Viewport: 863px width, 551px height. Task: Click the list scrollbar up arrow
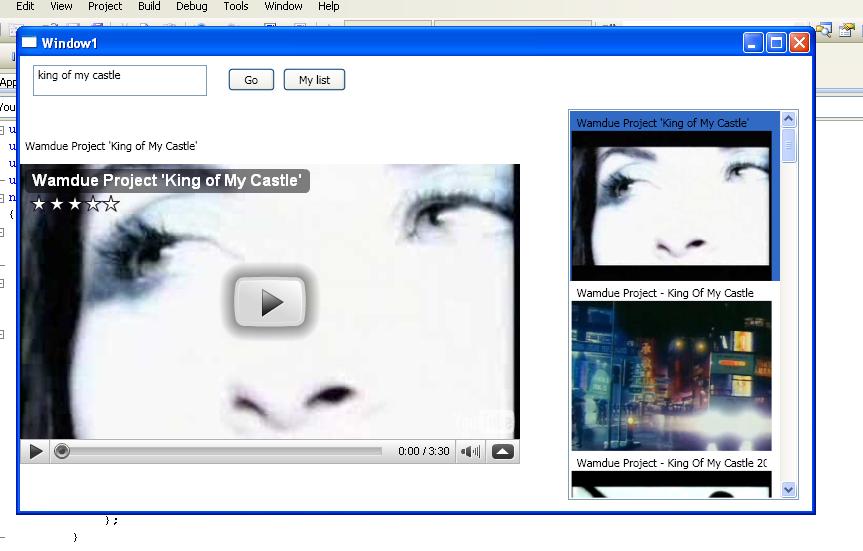point(788,119)
